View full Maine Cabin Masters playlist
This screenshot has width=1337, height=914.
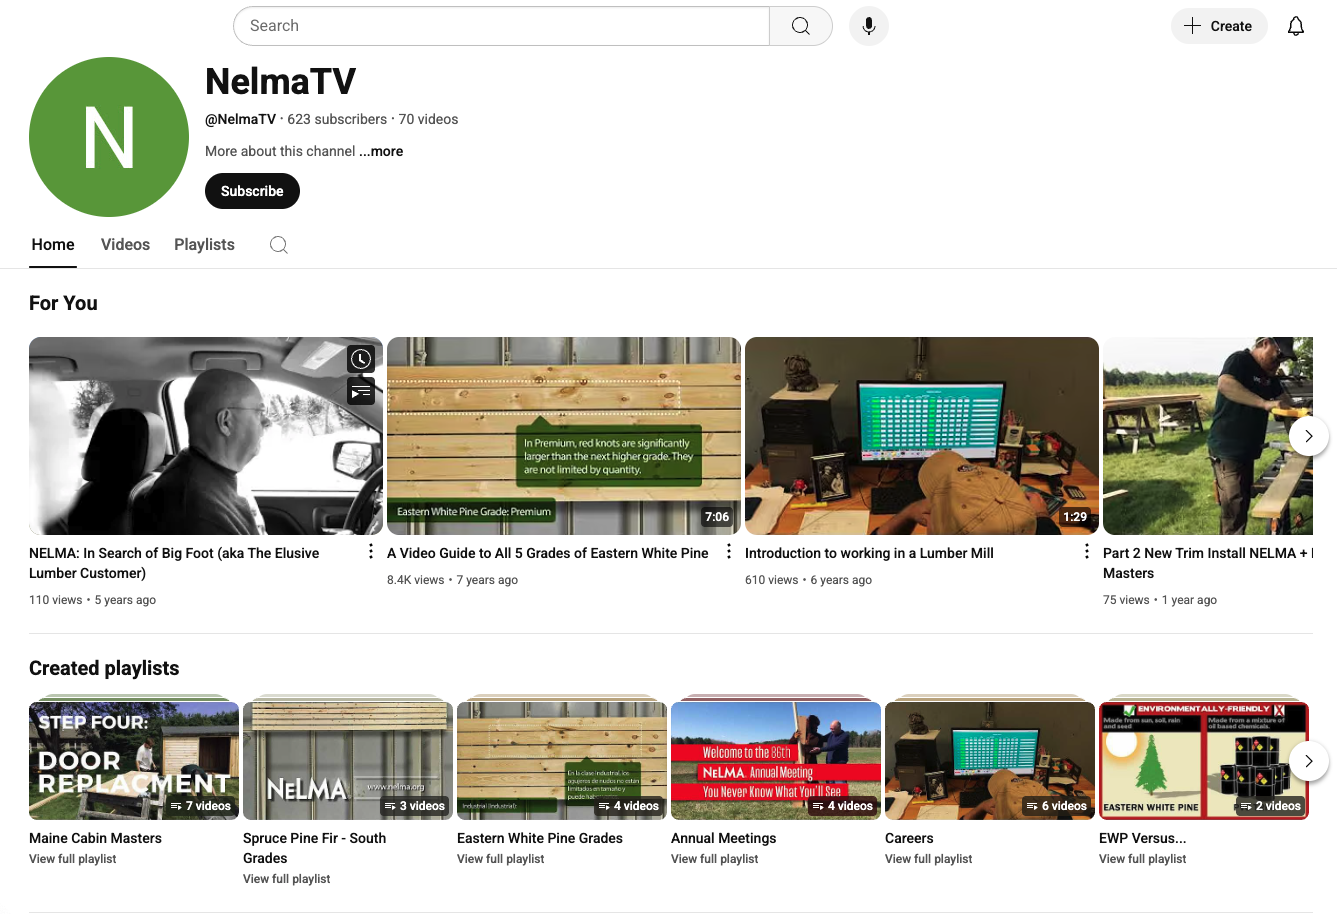coord(73,859)
